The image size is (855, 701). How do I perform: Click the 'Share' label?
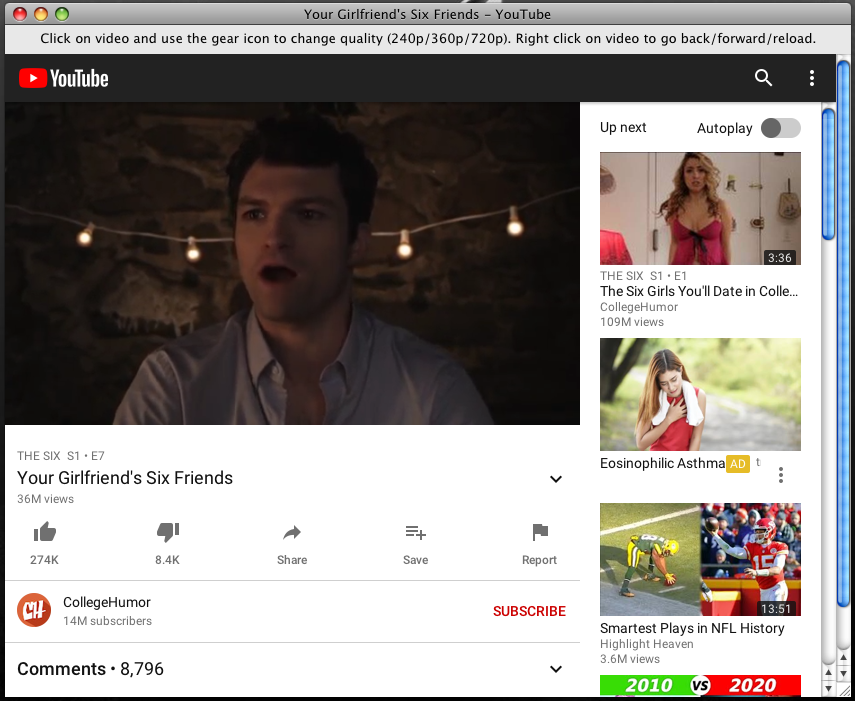pos(292,560)
